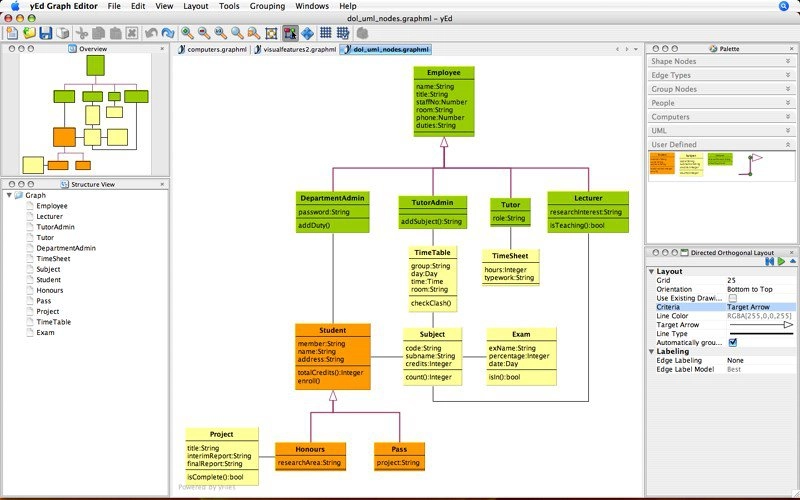This screenshot has width=800, height=500.
Task: Click the zoom to selection magnifier icon
Action: point(254,34)
